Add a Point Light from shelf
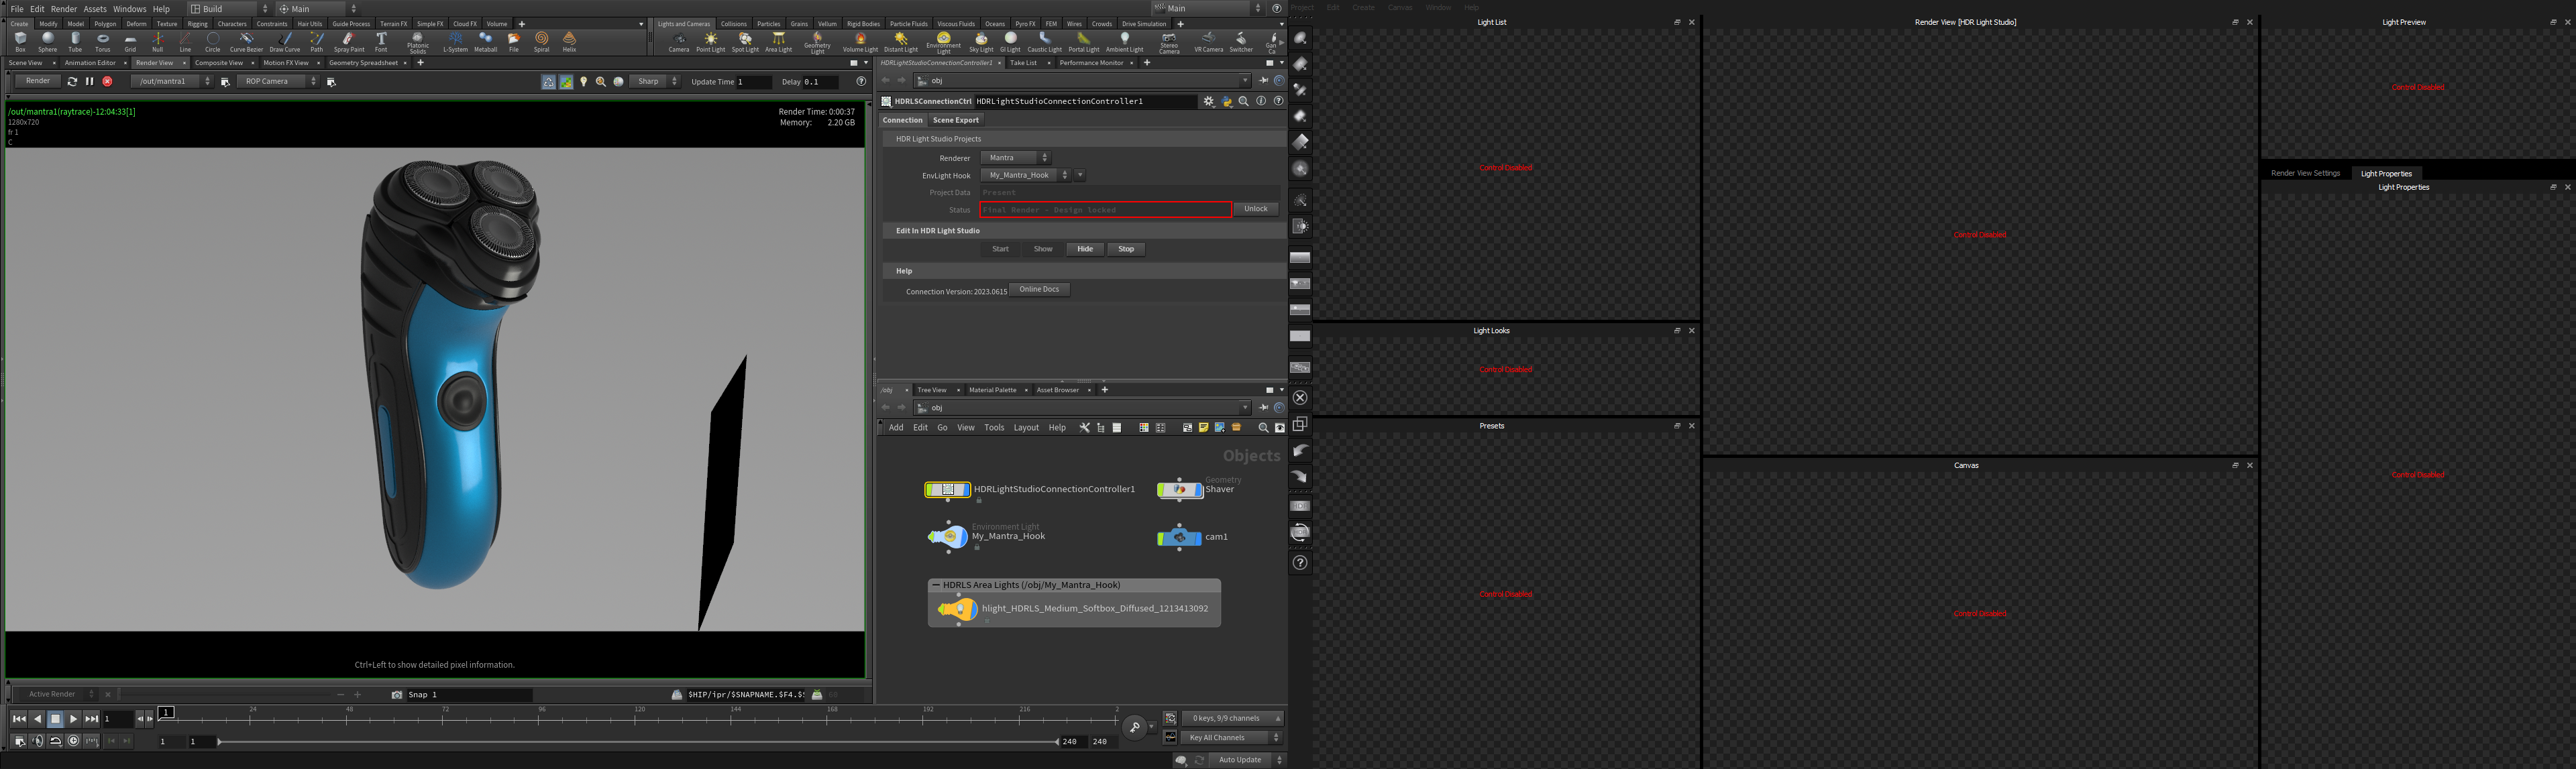The height and width of the screenshot is (769, 2576). coord(710,42)
